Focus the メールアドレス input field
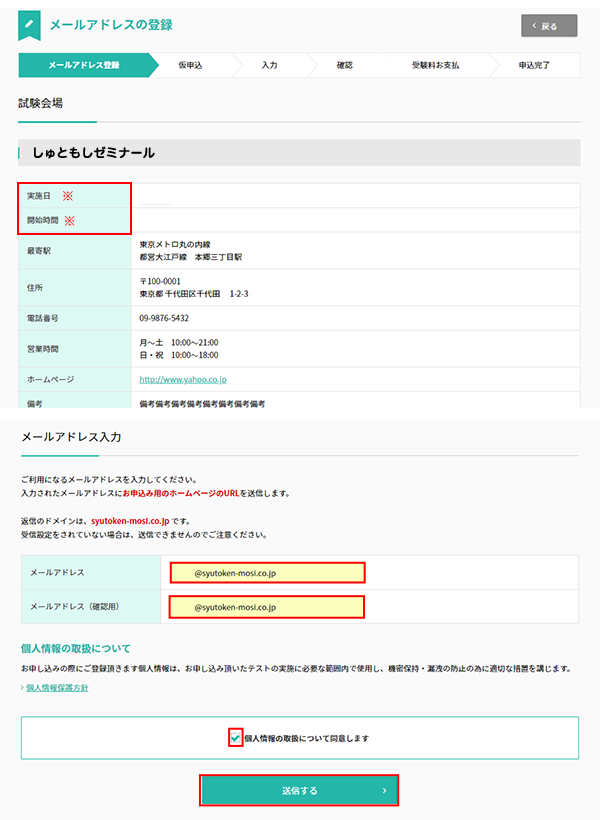The height and width of the screenshot is (820, 600). point(267,573)
